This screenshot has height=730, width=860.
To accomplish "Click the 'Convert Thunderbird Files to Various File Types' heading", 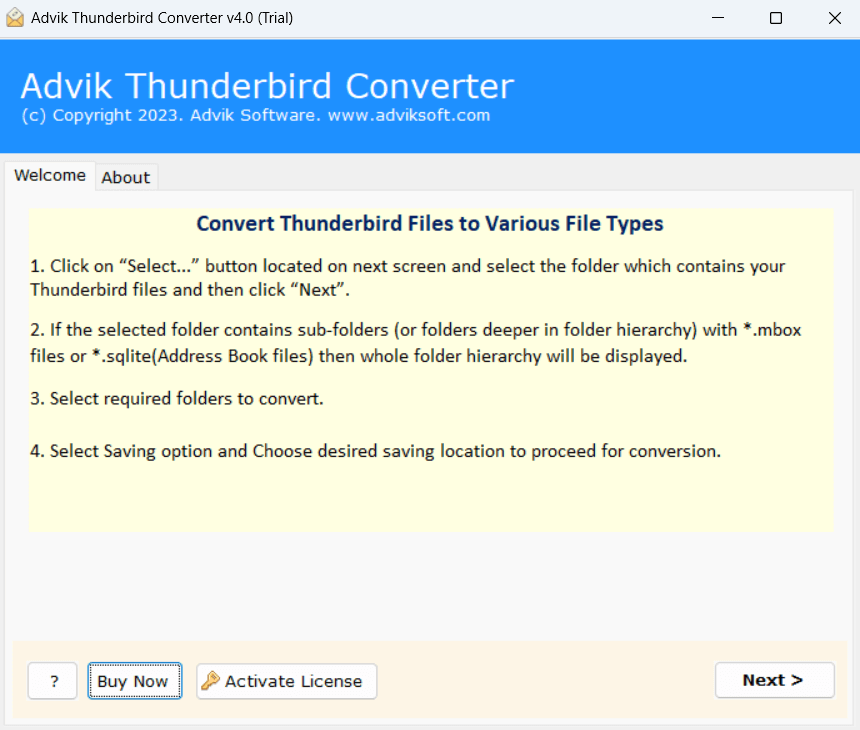I will 430,224.
